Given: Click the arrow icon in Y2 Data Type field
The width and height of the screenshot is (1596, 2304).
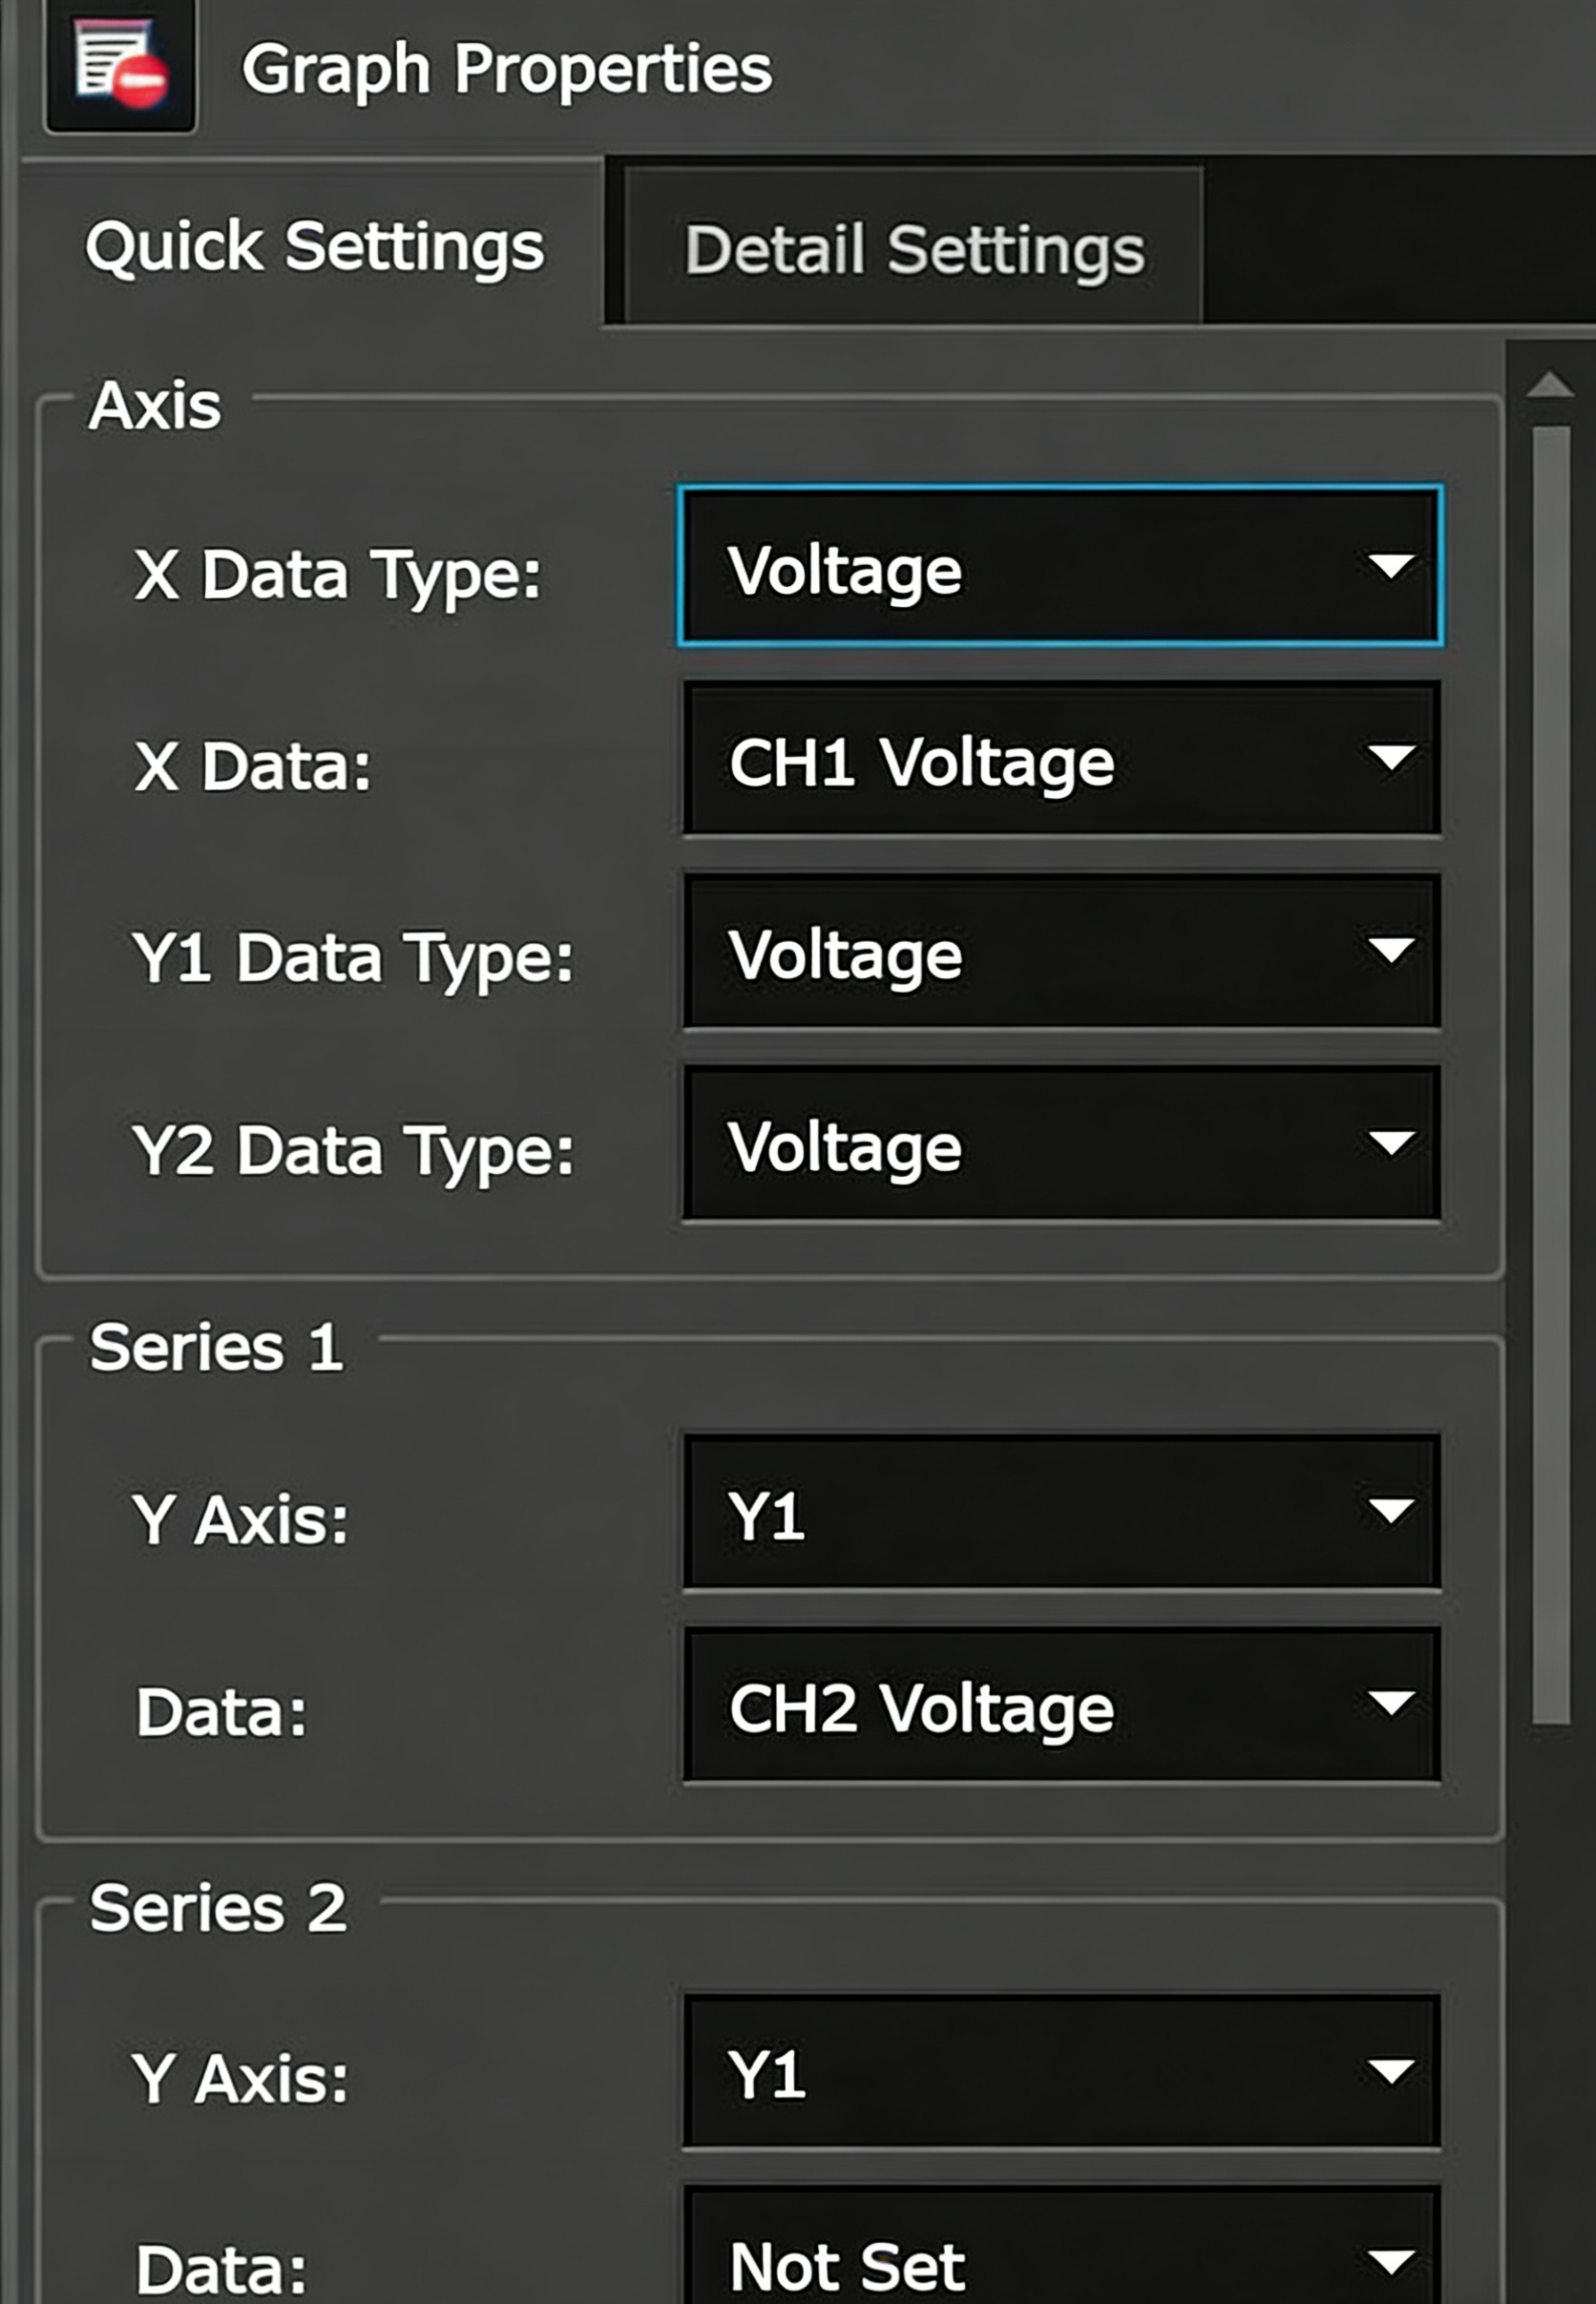Looking at the screenshot, I should coord(1391,1143).
